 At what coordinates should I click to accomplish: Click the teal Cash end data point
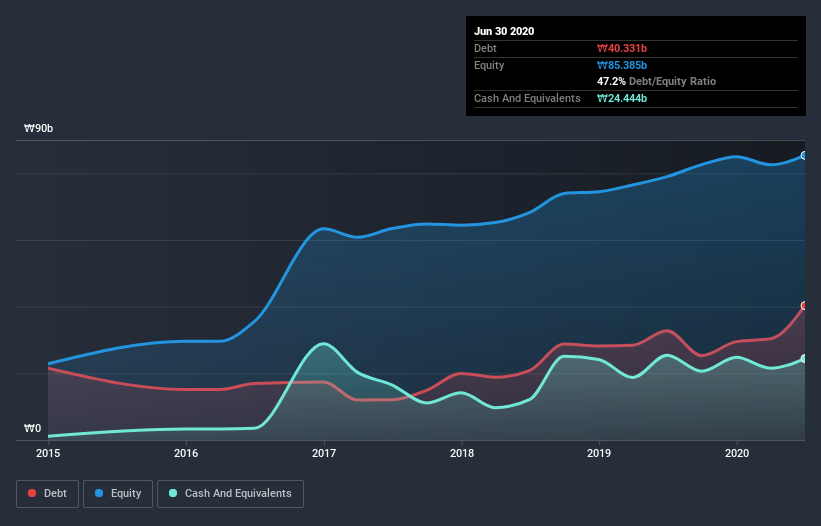point(804,359)
